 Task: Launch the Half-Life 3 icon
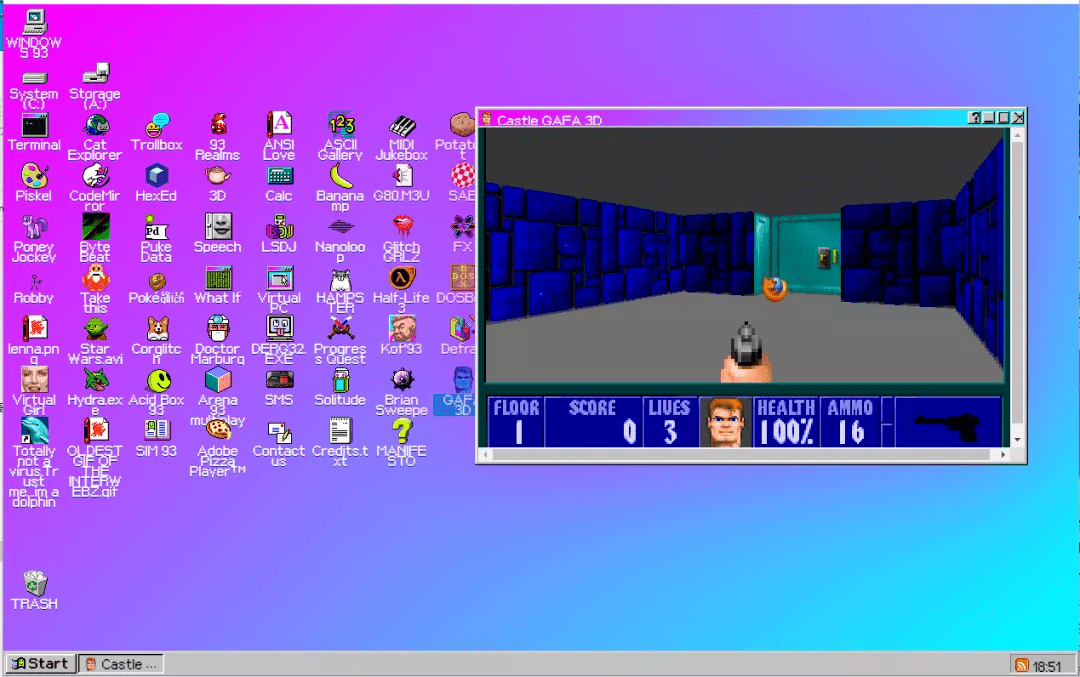click(401, 279)
